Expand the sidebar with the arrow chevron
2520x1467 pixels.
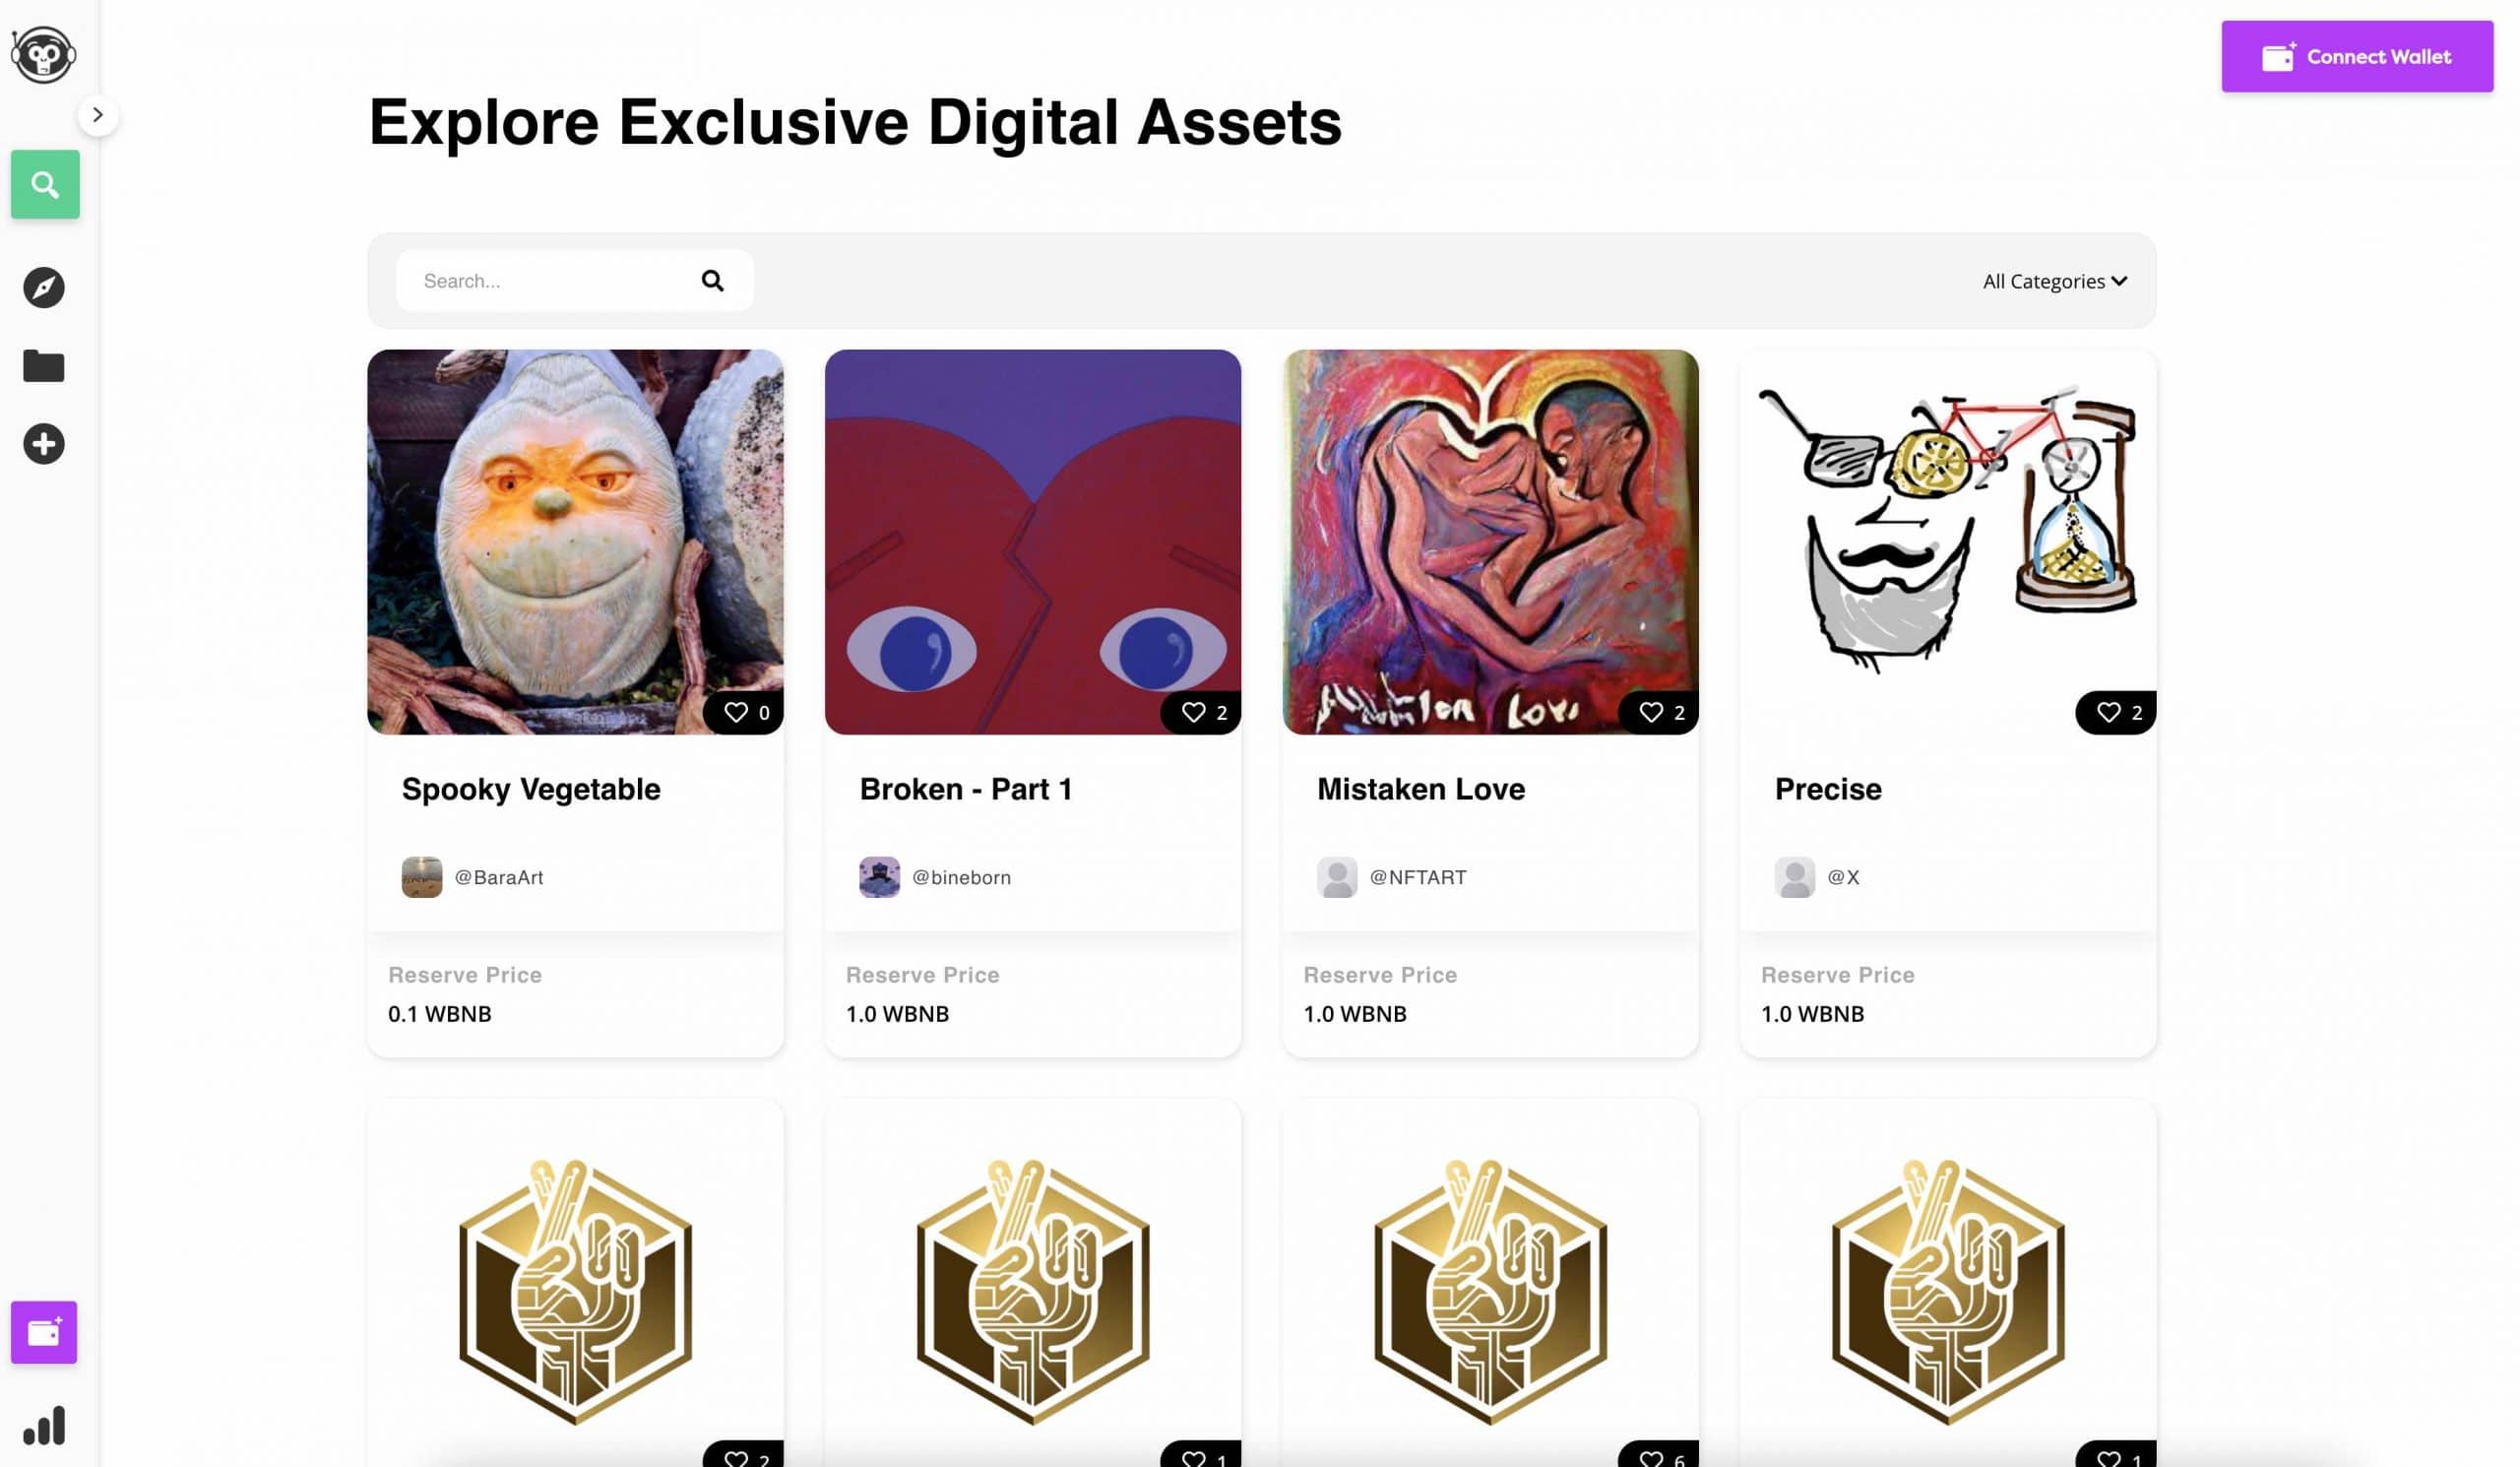pyautogui.click(x=98, y=115)
